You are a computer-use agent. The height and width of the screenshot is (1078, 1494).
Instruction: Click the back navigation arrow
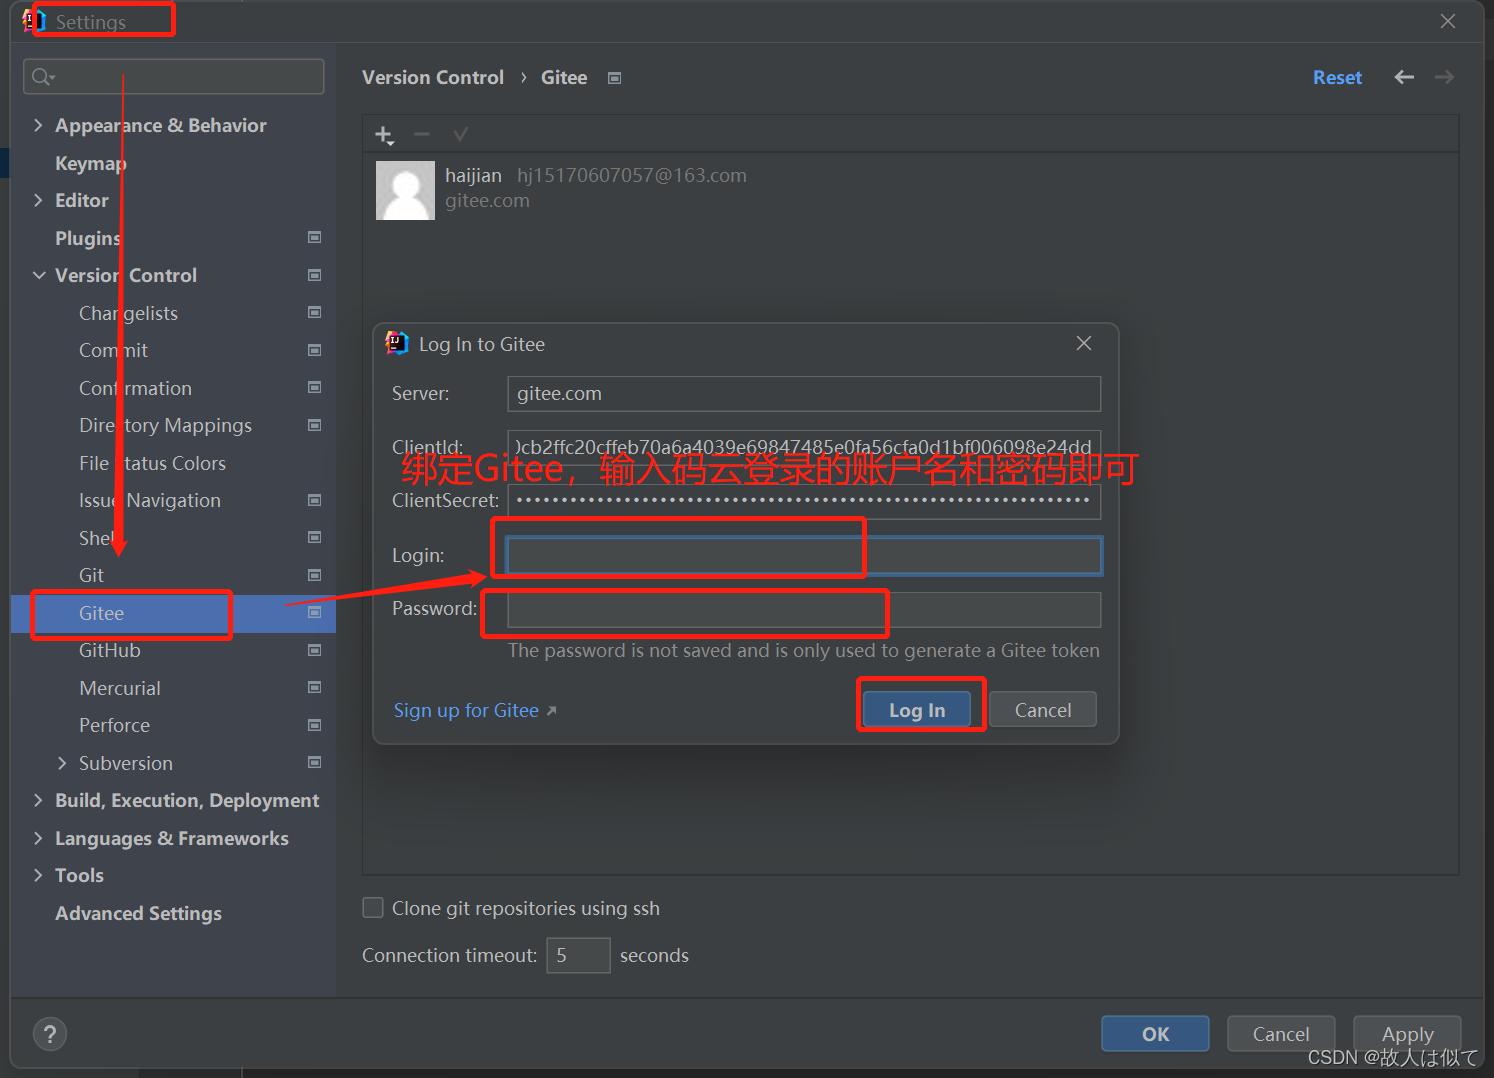[1404, 77]
